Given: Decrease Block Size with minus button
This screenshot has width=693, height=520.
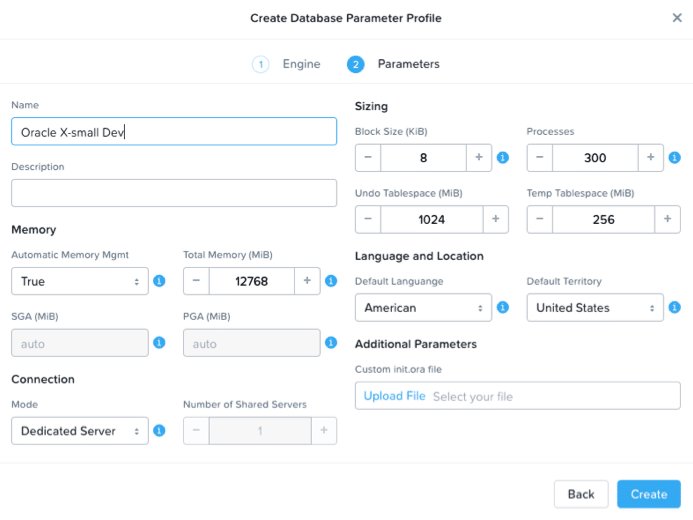Looking at the screenshot, I should (368, 158).
